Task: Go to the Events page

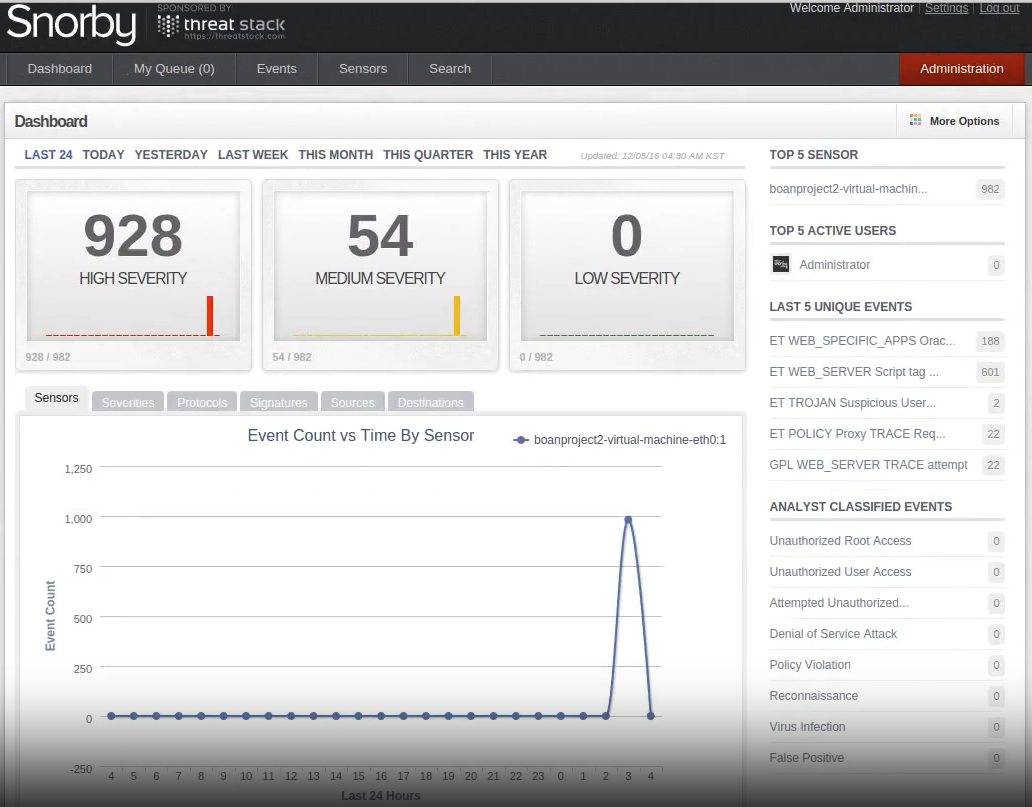Action: point(276,68)
